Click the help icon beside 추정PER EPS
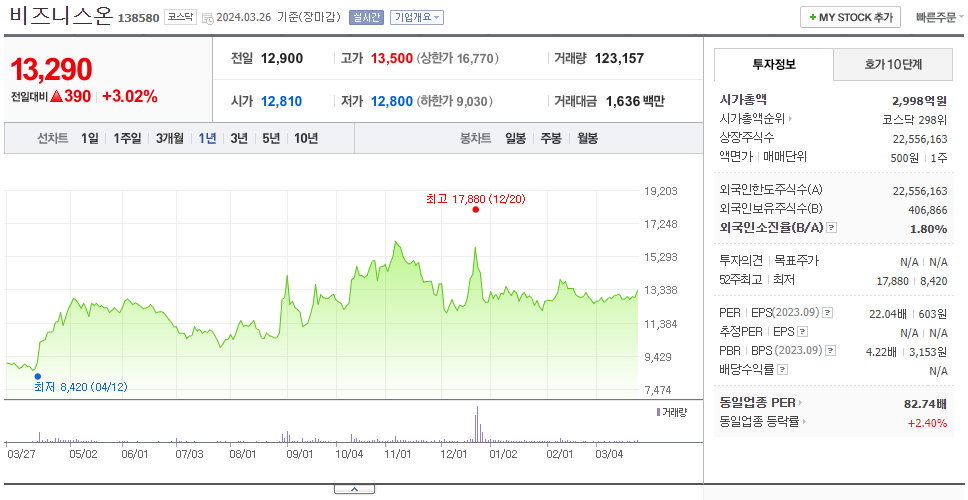 tap(803, 332)
